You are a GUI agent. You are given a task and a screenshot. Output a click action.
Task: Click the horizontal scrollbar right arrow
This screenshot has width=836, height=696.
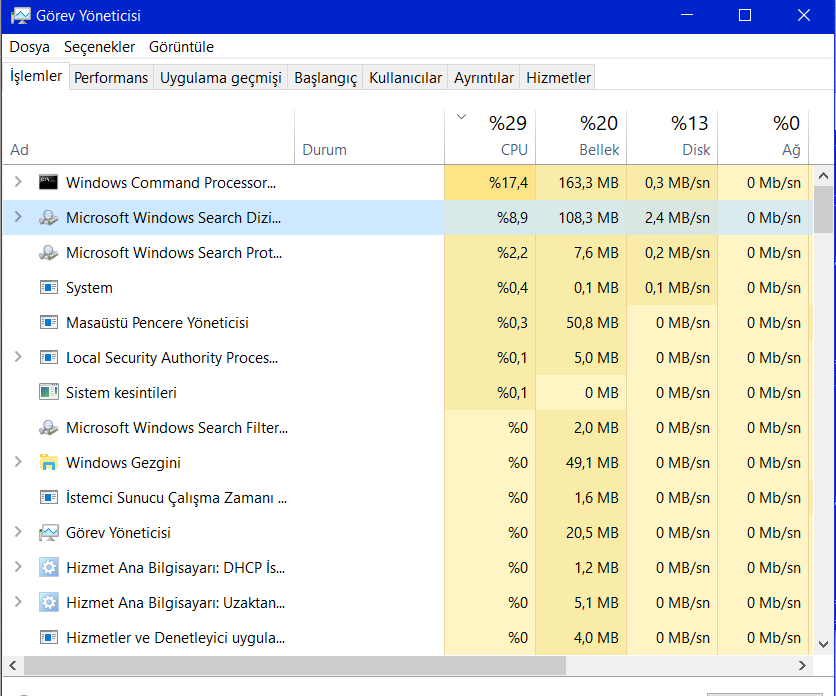point(802,665)
